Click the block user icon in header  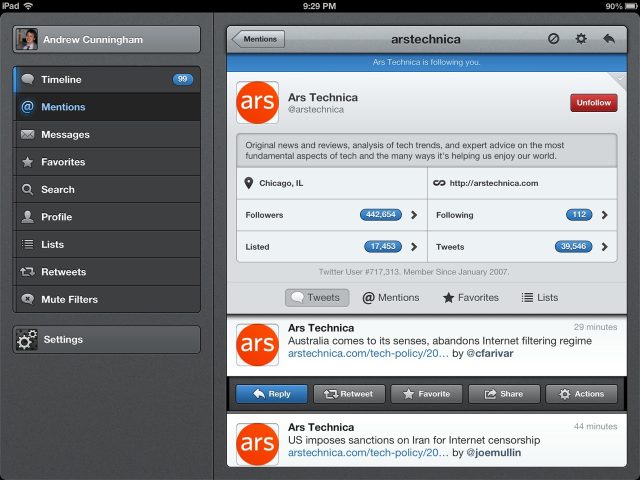click(553, 39)
